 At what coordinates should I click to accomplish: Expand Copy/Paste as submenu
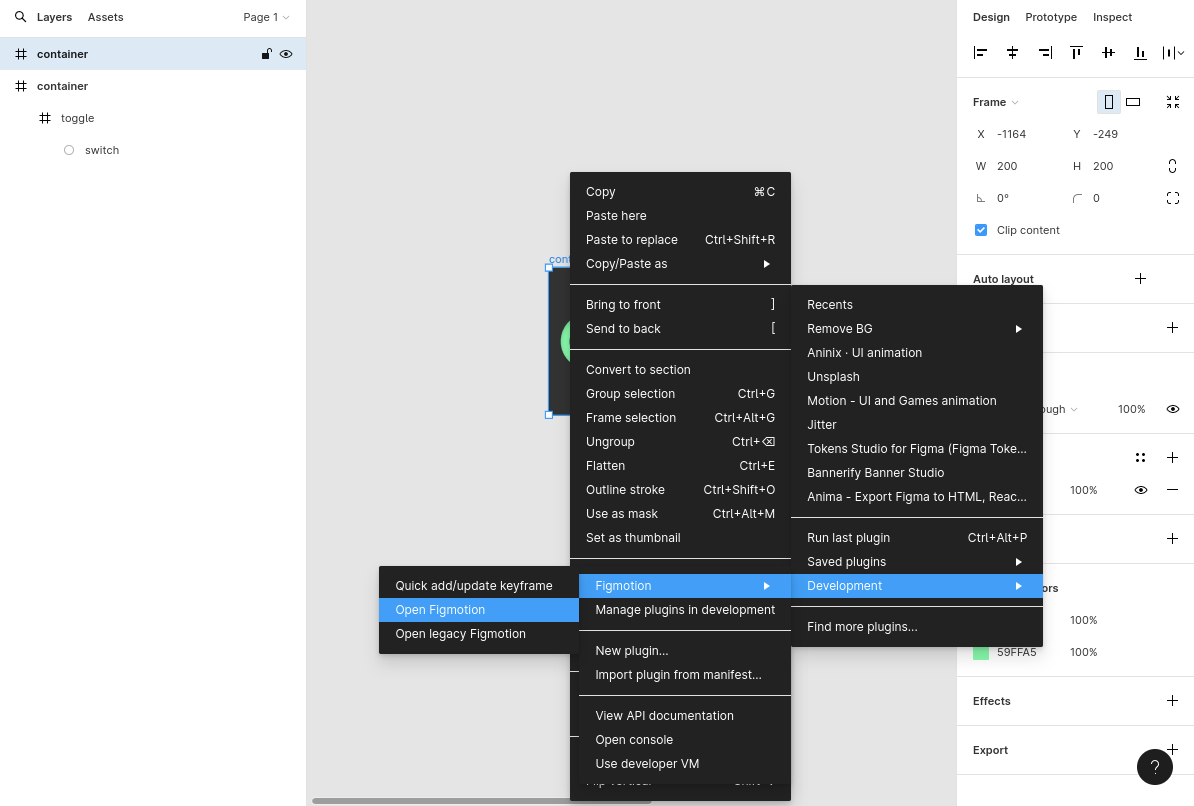680,264
